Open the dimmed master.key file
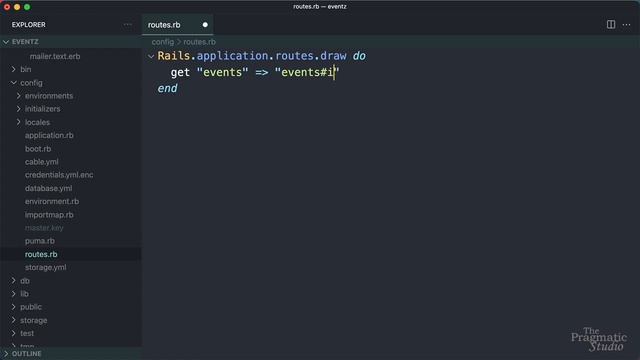The height and width of the screenshot is (360, 640). pos(44,228)
